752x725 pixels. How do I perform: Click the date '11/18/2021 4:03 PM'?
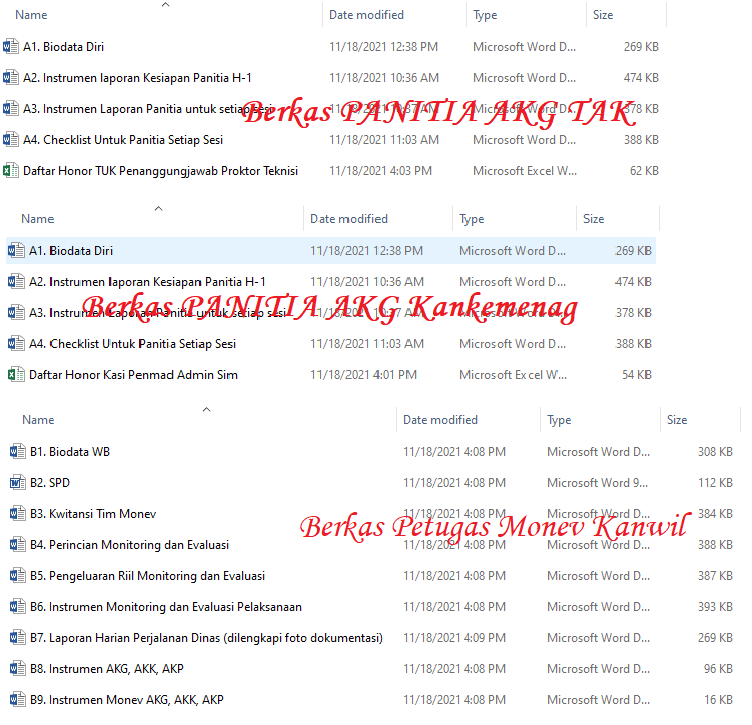click(380, 171)
